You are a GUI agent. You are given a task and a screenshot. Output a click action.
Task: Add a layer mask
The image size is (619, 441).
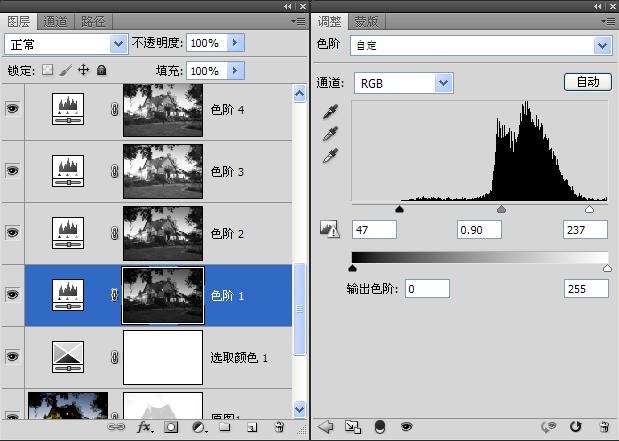coord(171,427)
